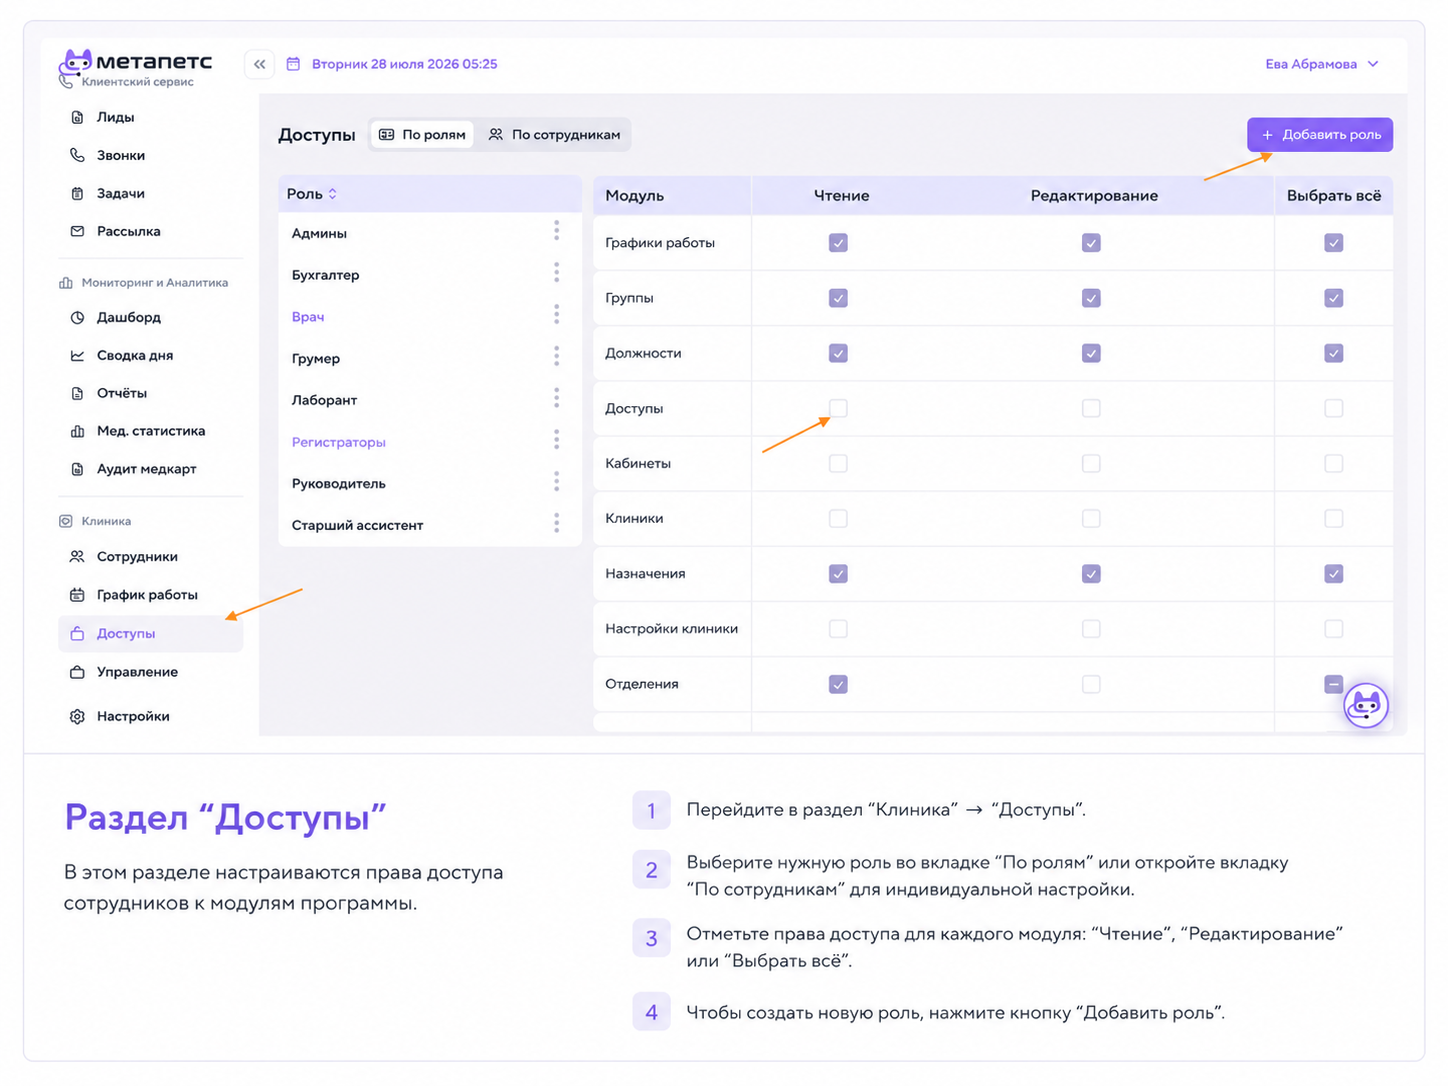Open Дашборд clock icon
Viewport: 1448px width, 1086px height.
pos(77,317)
